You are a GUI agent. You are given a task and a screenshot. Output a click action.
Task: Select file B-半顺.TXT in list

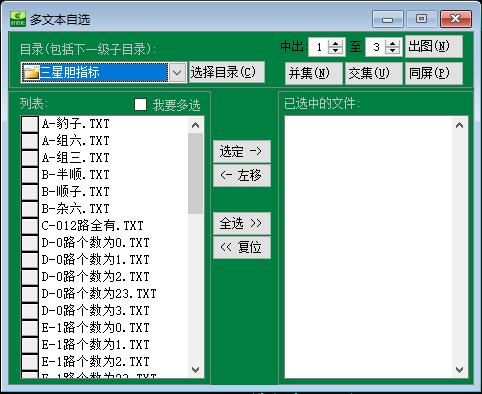tap(76, 175)
